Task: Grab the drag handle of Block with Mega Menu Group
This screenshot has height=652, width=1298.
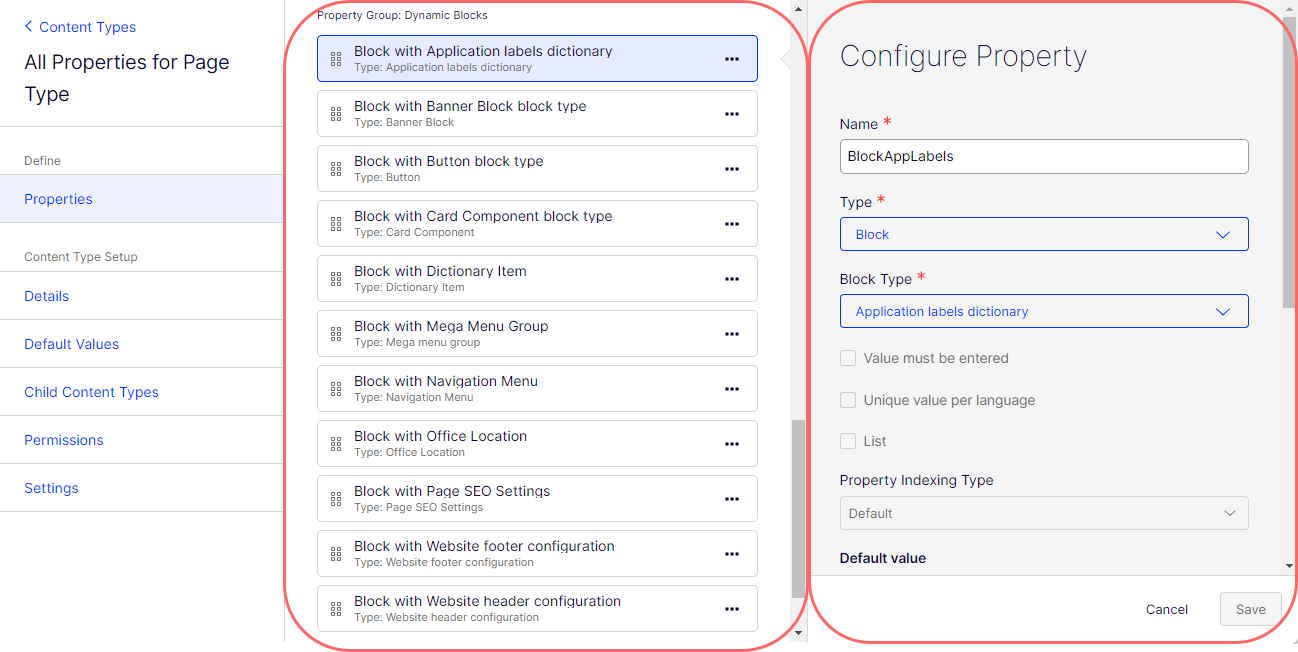Action: click(x=336, y=334)
